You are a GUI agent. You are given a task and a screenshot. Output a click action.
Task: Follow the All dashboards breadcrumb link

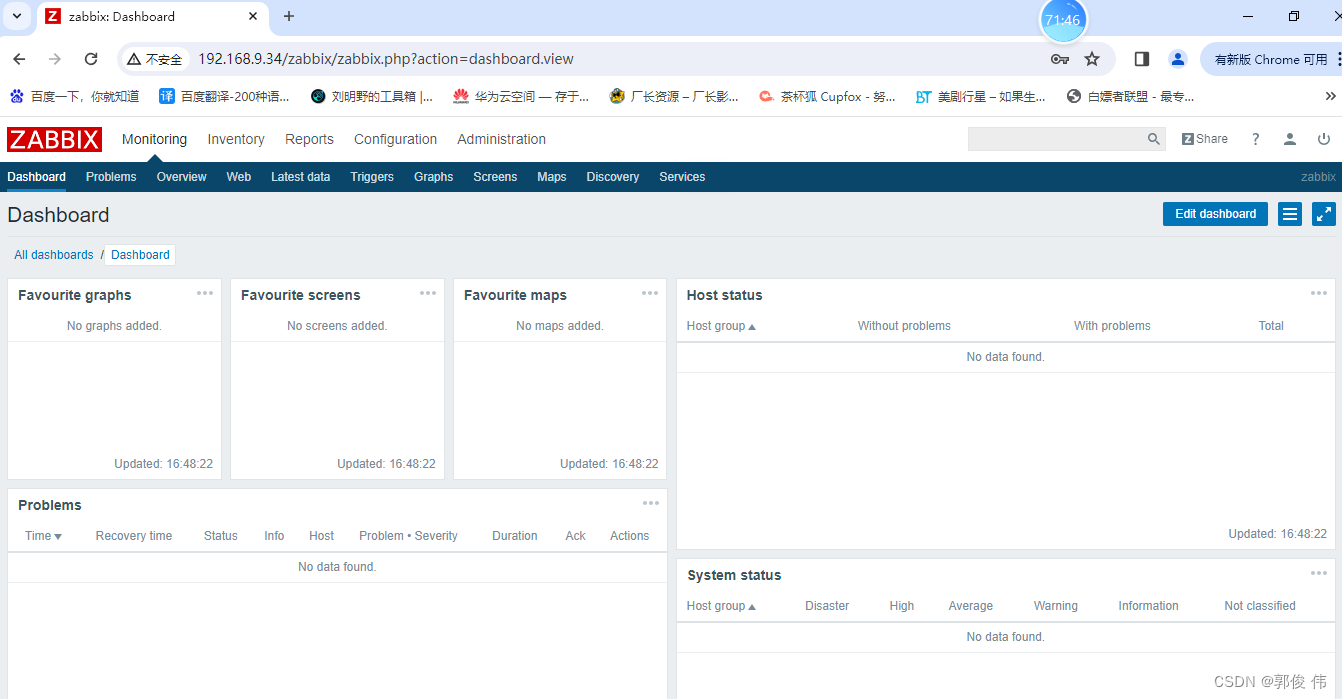(x=53, y=255)
